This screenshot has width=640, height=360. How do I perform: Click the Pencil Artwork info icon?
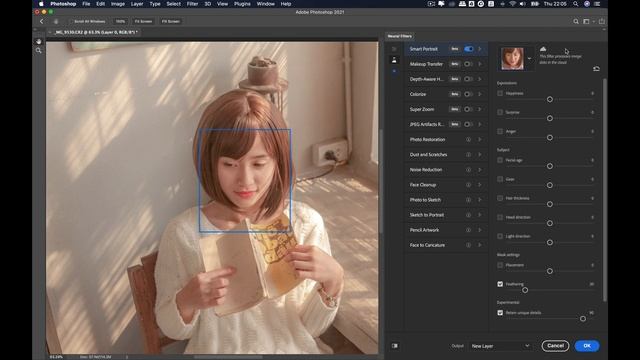[x=468, y=230]
